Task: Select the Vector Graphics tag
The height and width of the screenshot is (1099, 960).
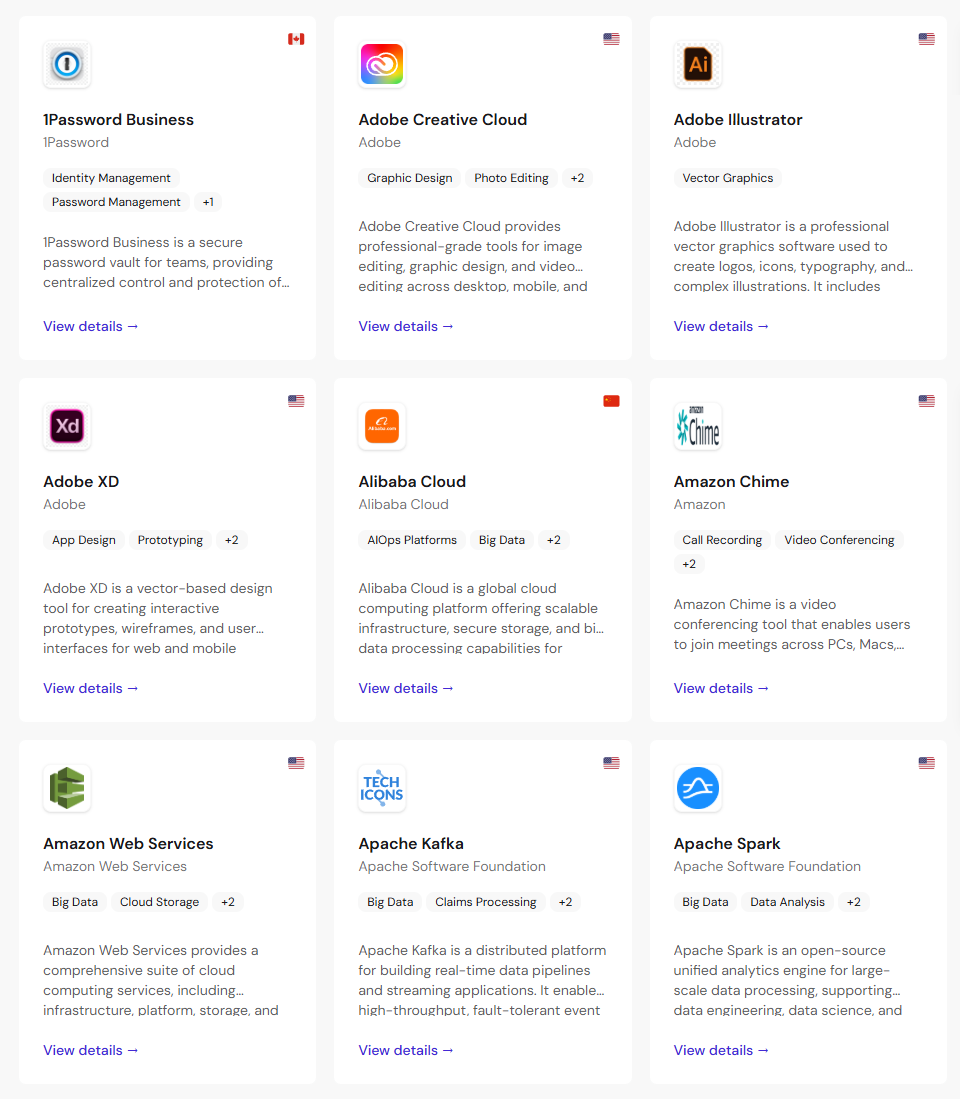Action: tap(728, 178)
